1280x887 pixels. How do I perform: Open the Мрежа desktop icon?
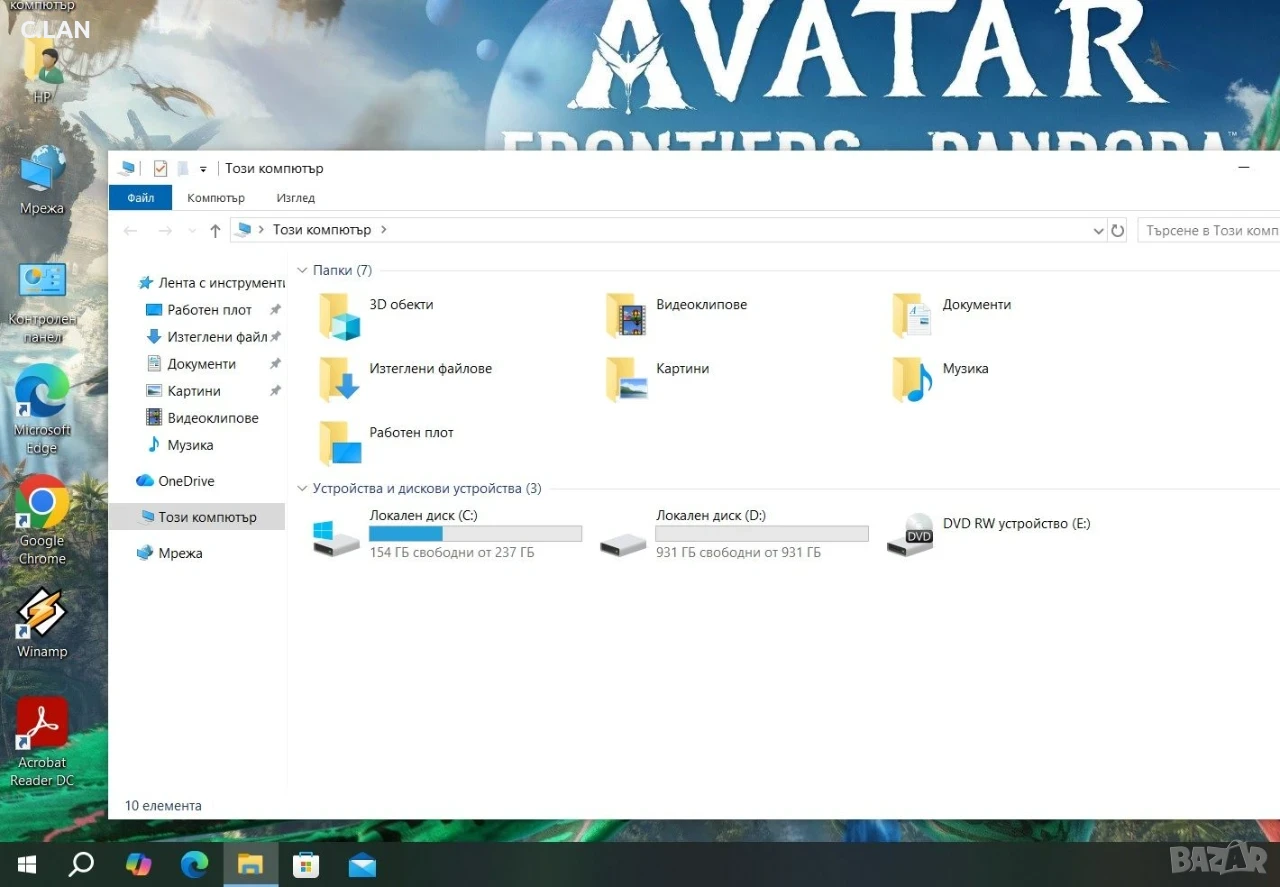[x=42, y=180]
